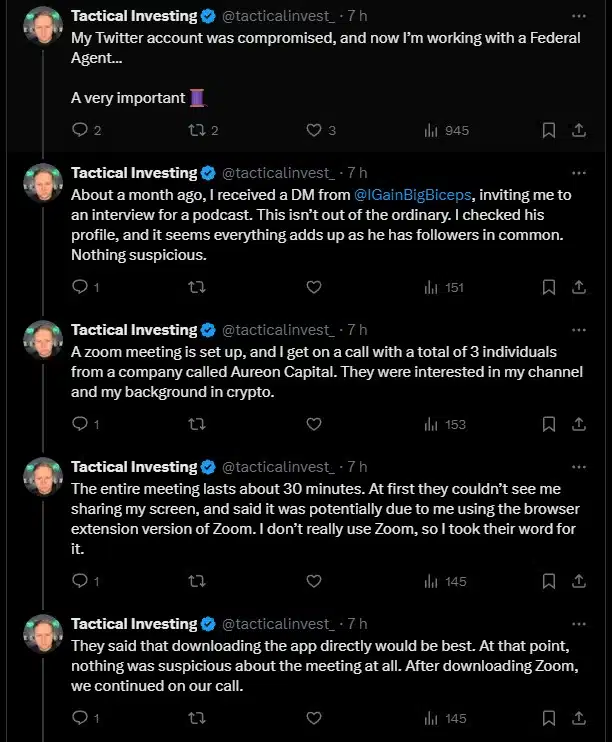View the 153 views on the Aureon Capital tweet
The image size is (612, 742).
click(x=445, y=424)
